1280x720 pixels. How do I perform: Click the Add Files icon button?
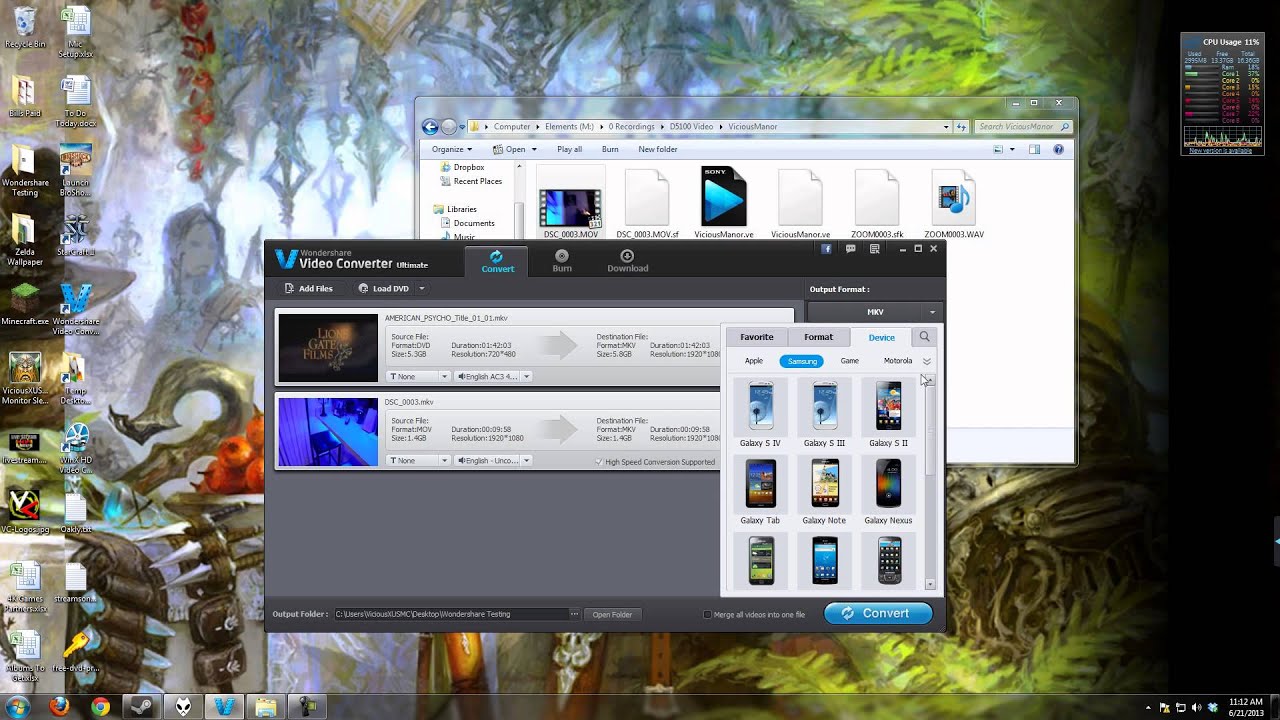coord(308,288)
